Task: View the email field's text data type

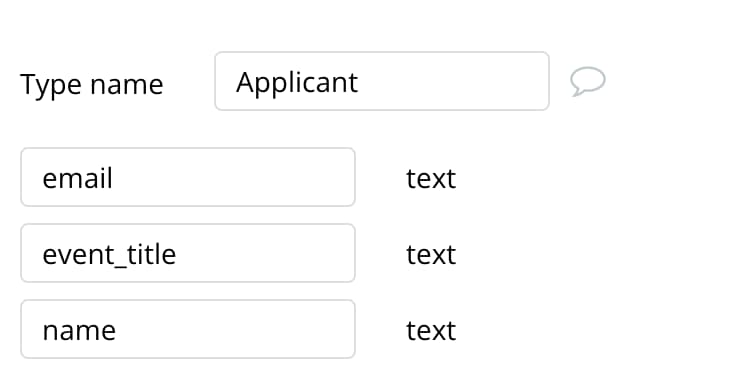Action: click(431, 179)
